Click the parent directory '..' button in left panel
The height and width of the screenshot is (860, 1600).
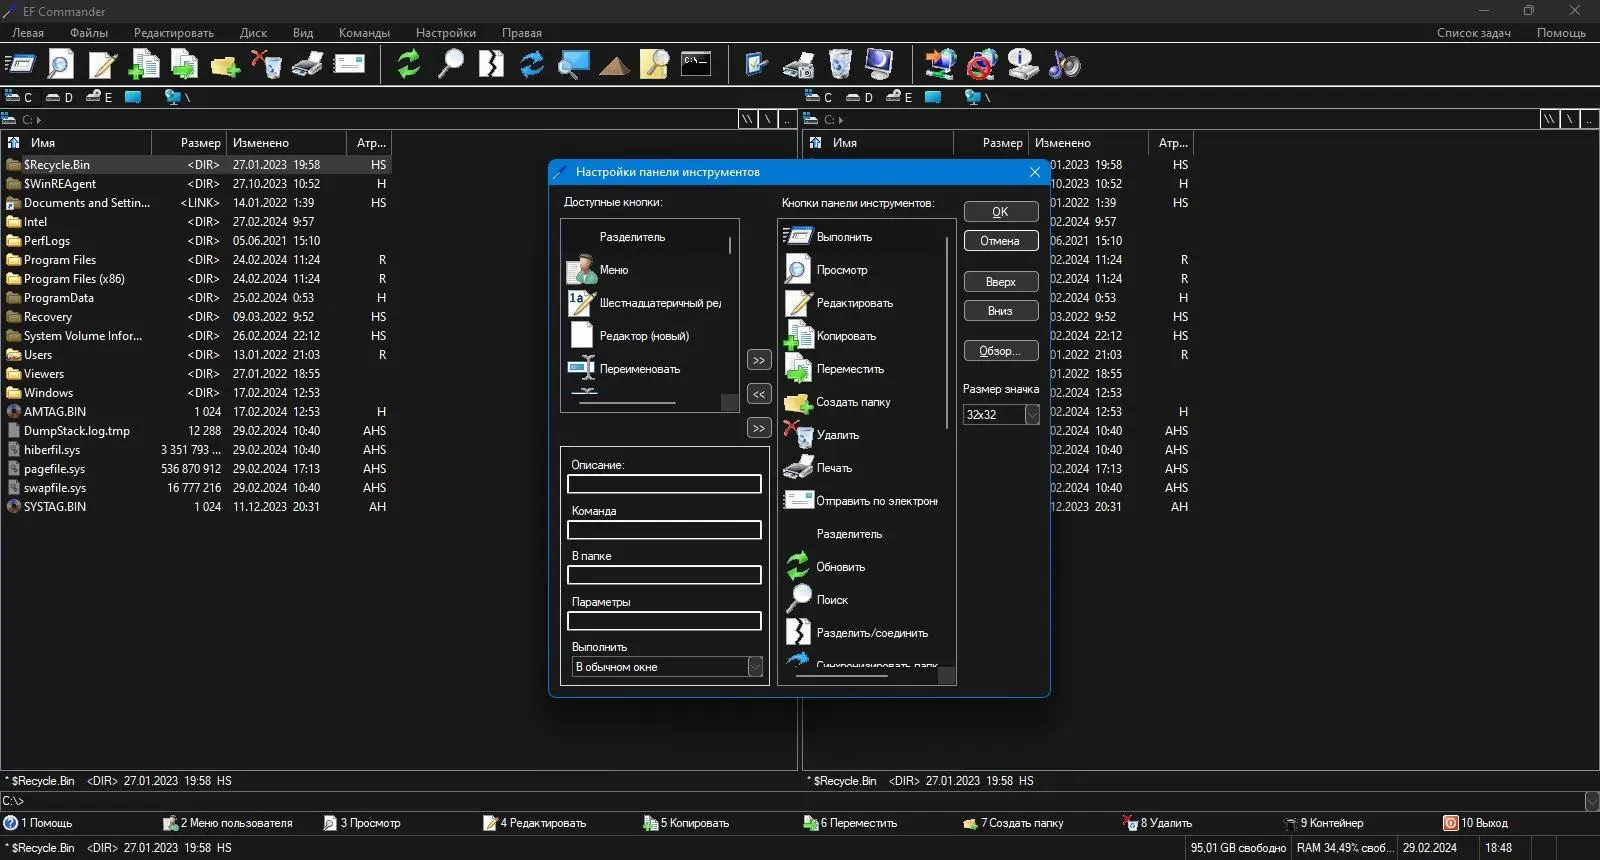tap(788, 119)
